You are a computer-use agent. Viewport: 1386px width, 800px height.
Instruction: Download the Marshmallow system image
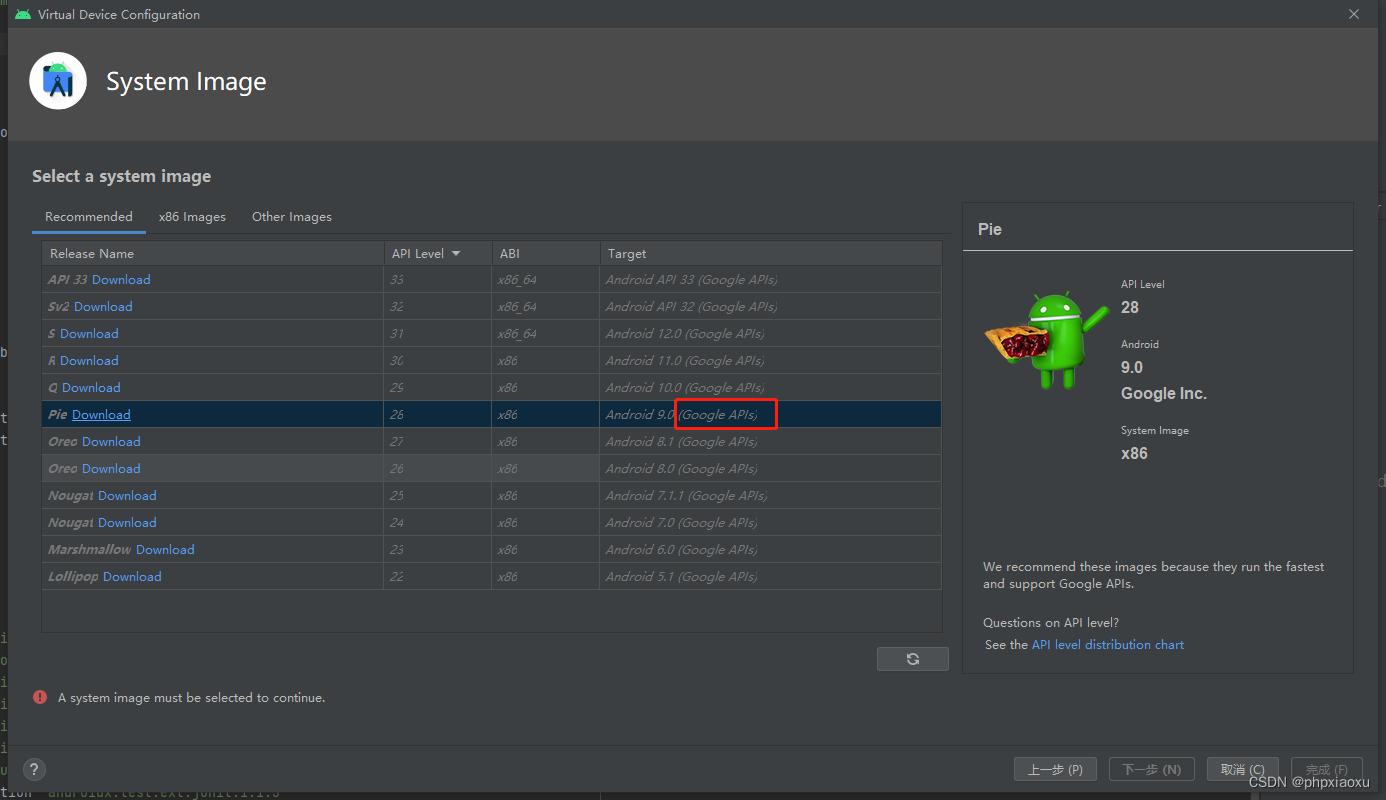point(165,550)
